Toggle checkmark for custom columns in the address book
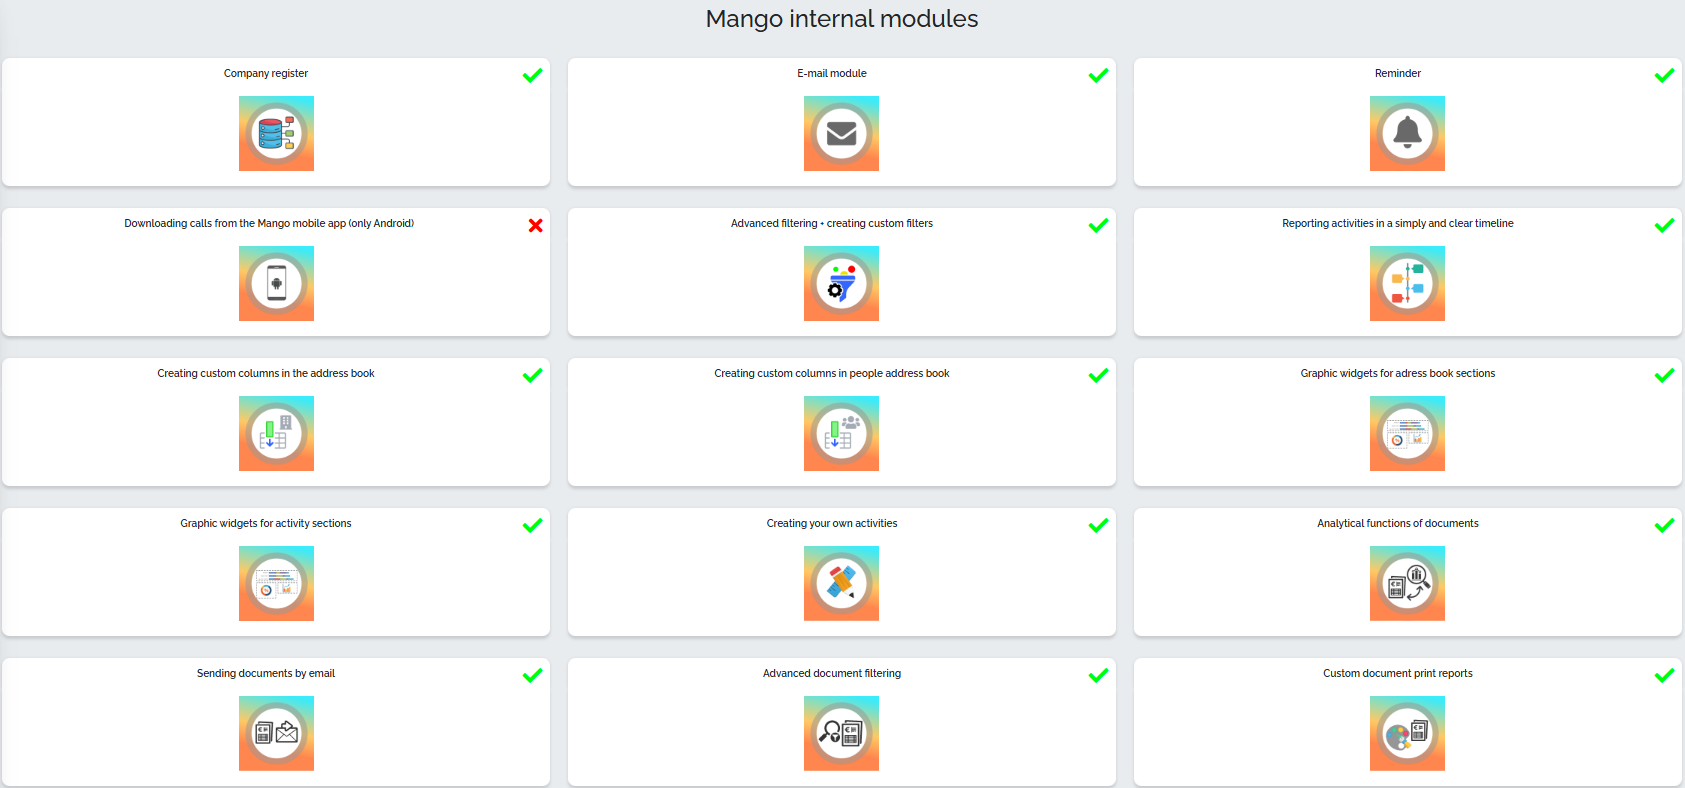1685x788 pixels. (x=532, y=375)
